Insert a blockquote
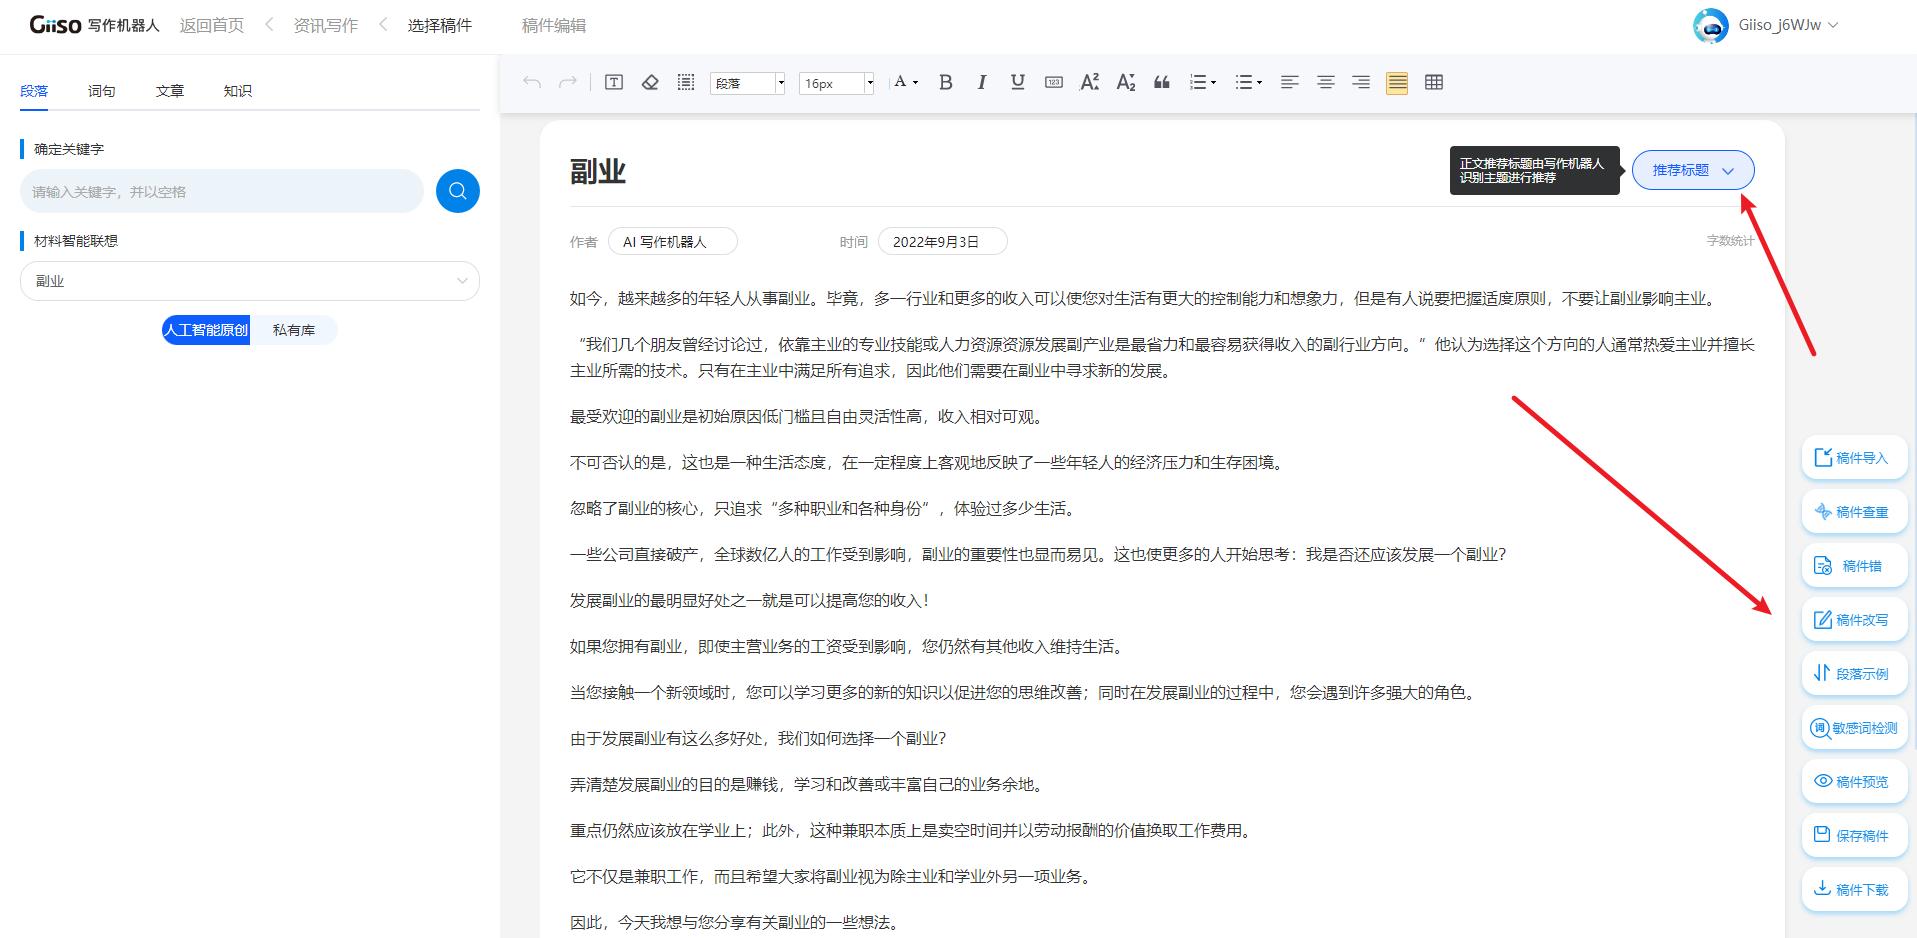 (1161, 82)
